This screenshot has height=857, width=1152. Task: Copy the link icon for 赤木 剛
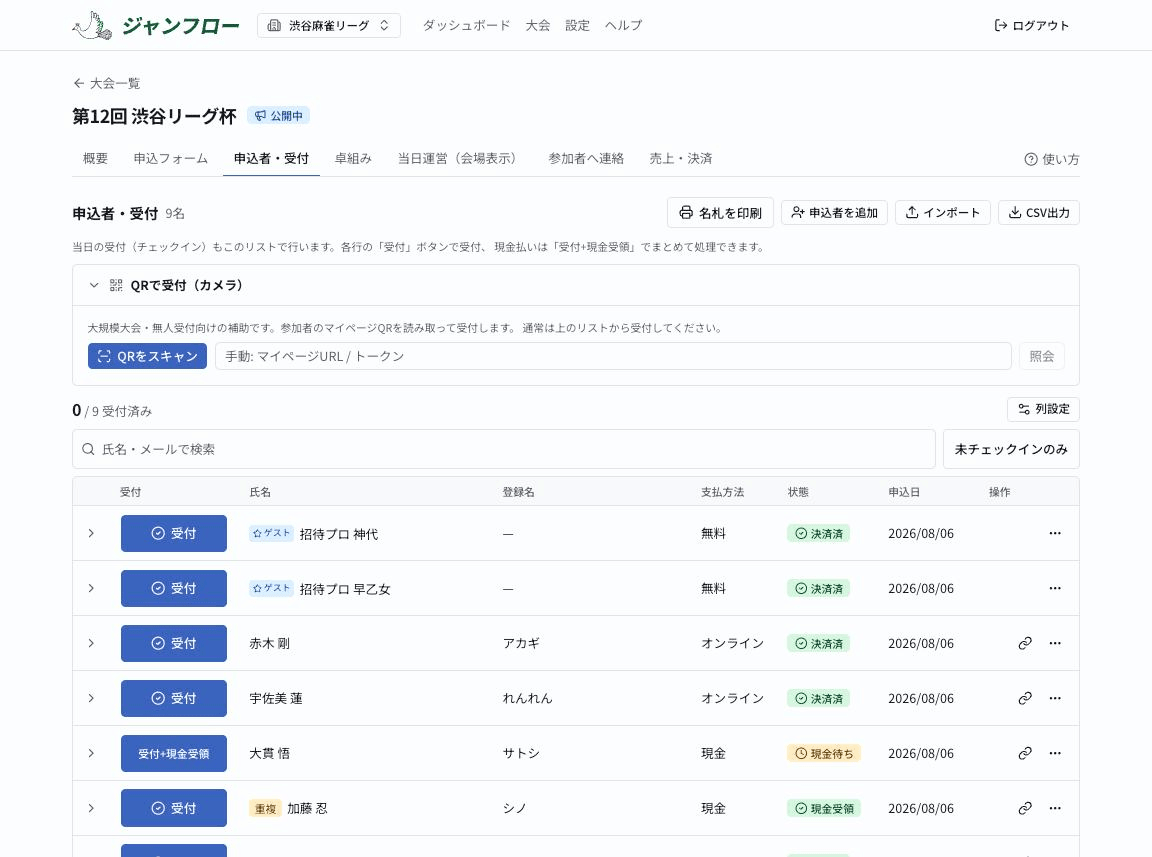[x=1025, y=643]
